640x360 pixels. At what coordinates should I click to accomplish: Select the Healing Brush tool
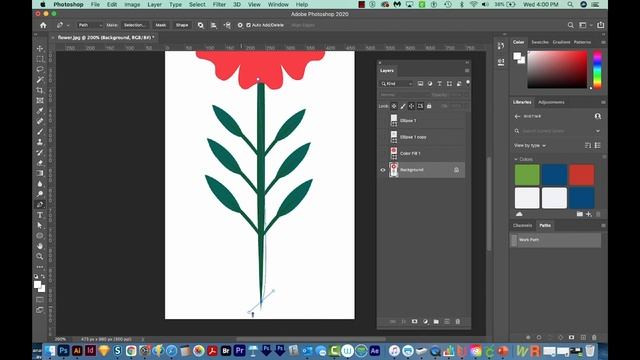coord(40,121)
